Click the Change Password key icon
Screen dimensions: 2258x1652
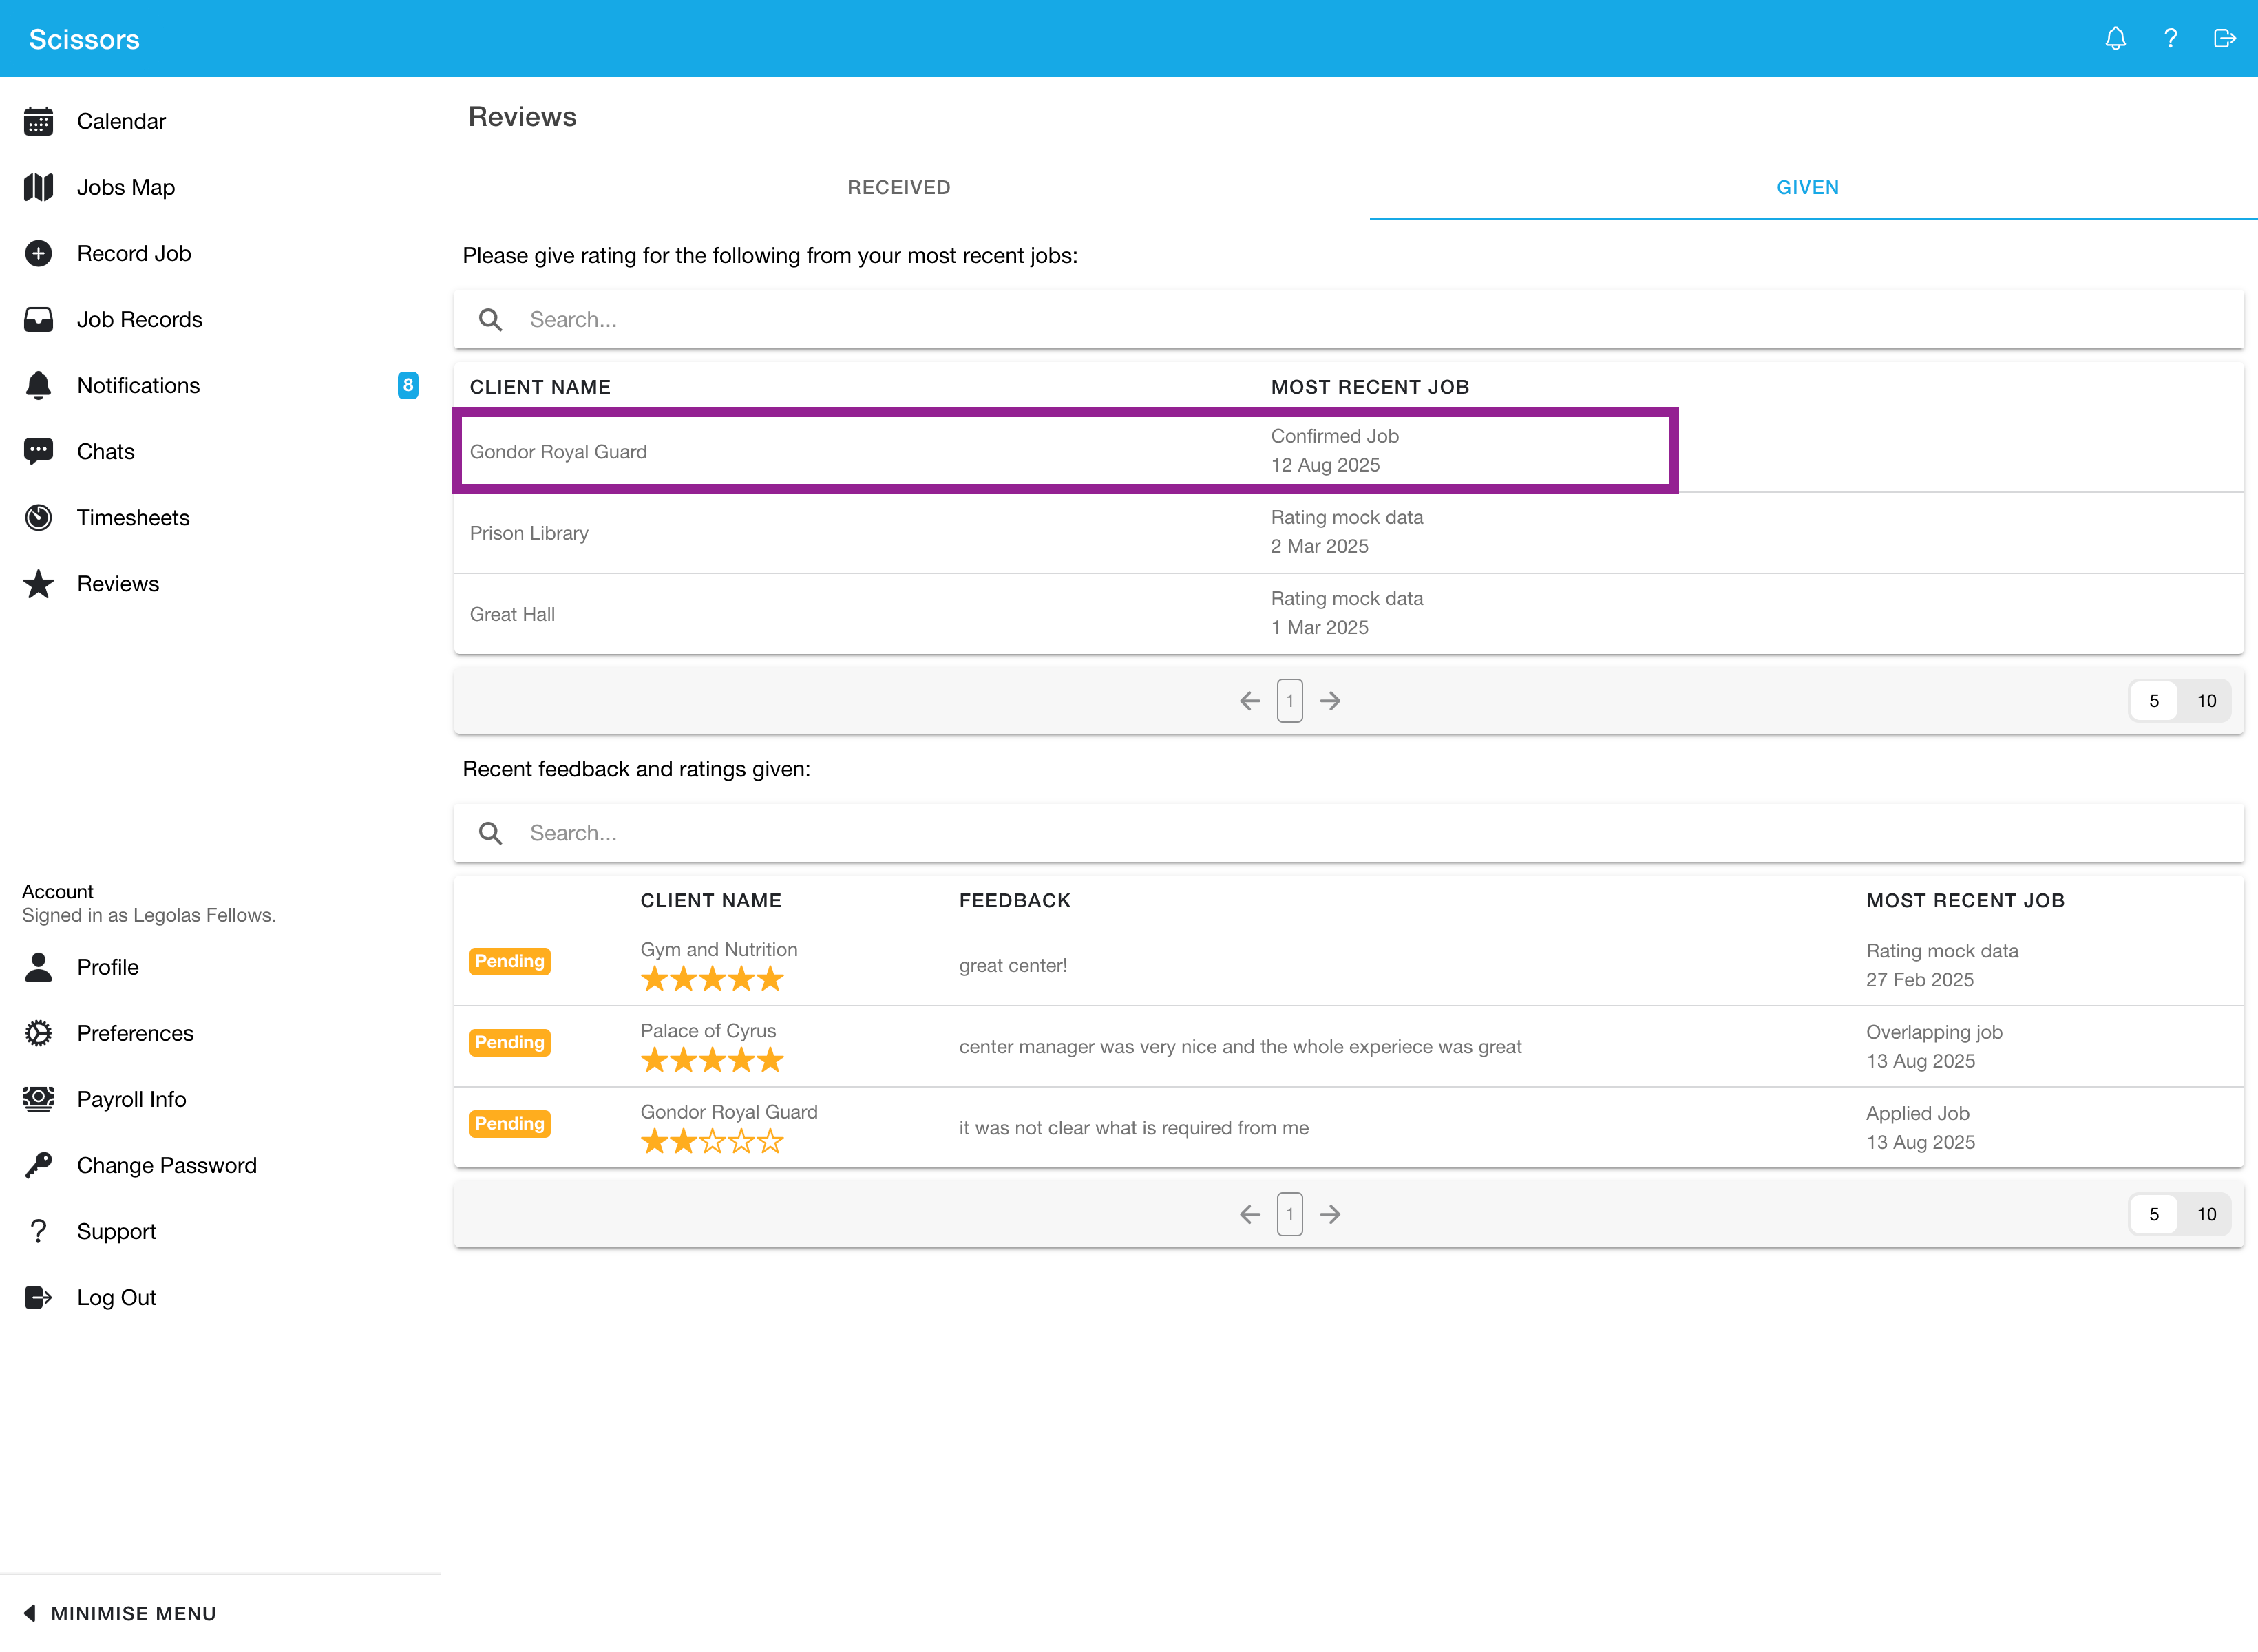[x=38, y=1165]
